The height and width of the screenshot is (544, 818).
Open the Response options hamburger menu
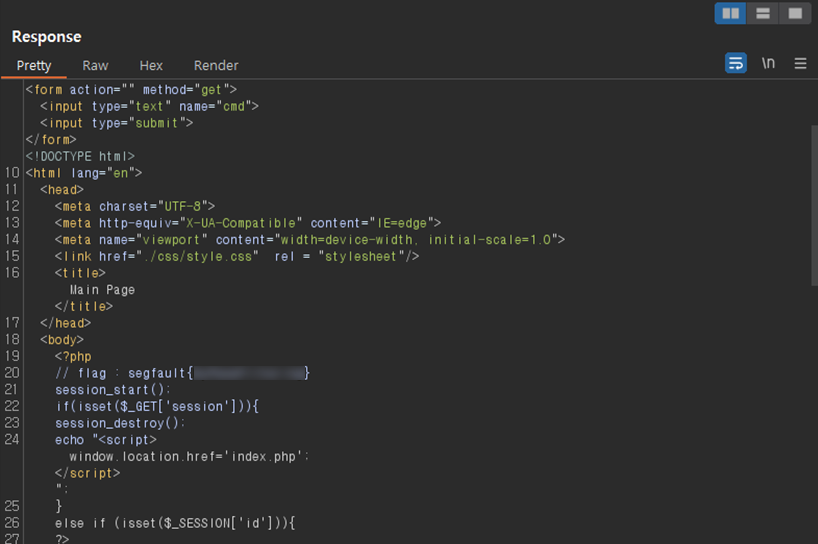800,64
